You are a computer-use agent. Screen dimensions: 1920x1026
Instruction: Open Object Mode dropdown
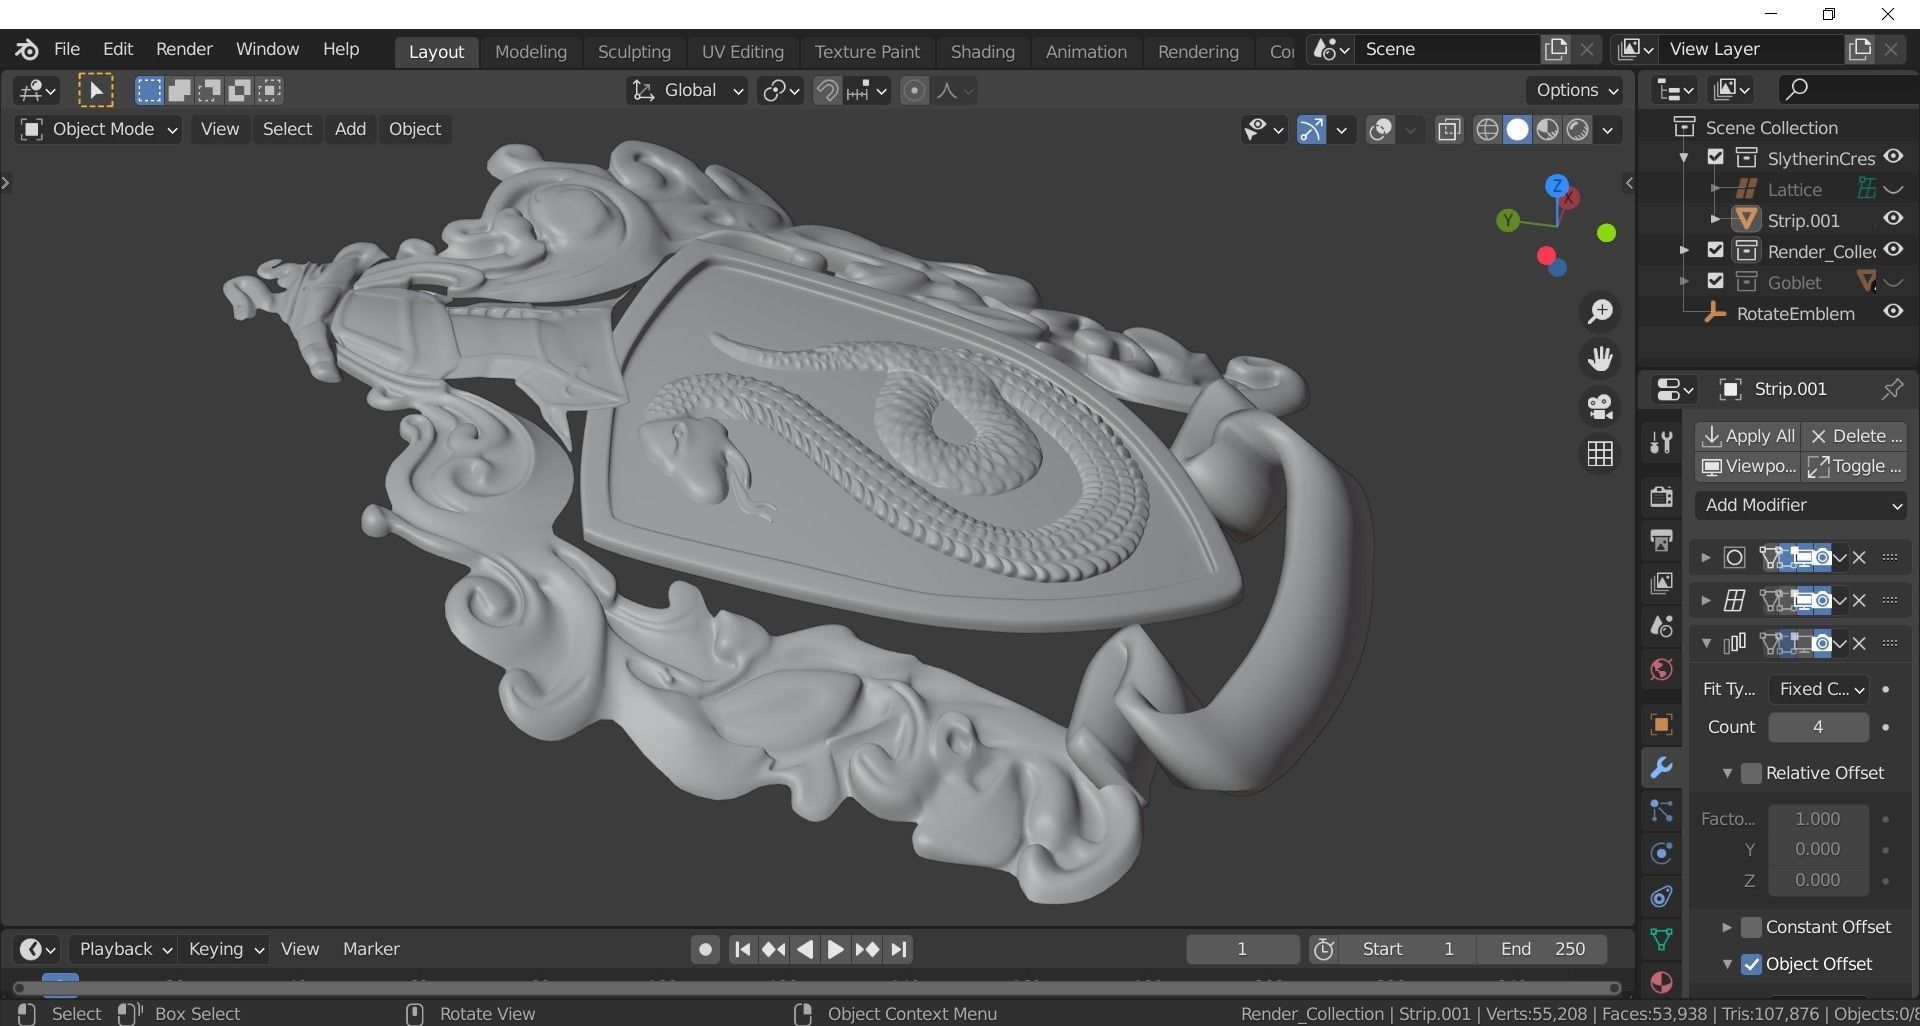click(x=98, y=130)
